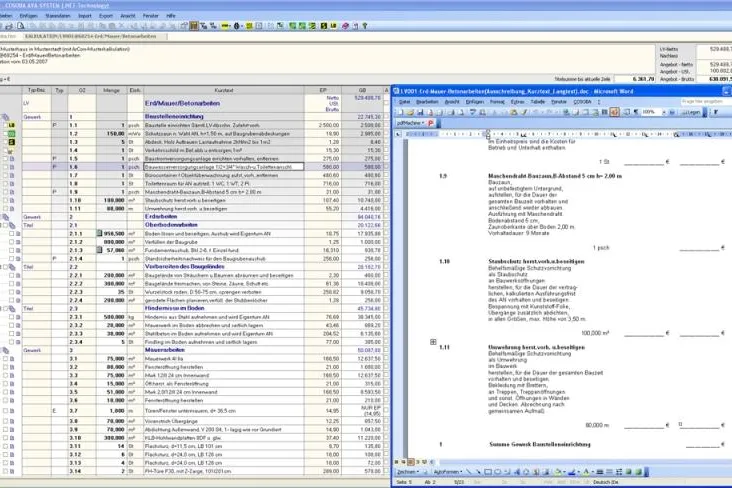Select the Line tool in Word drawing toolbar

(469, 472)
